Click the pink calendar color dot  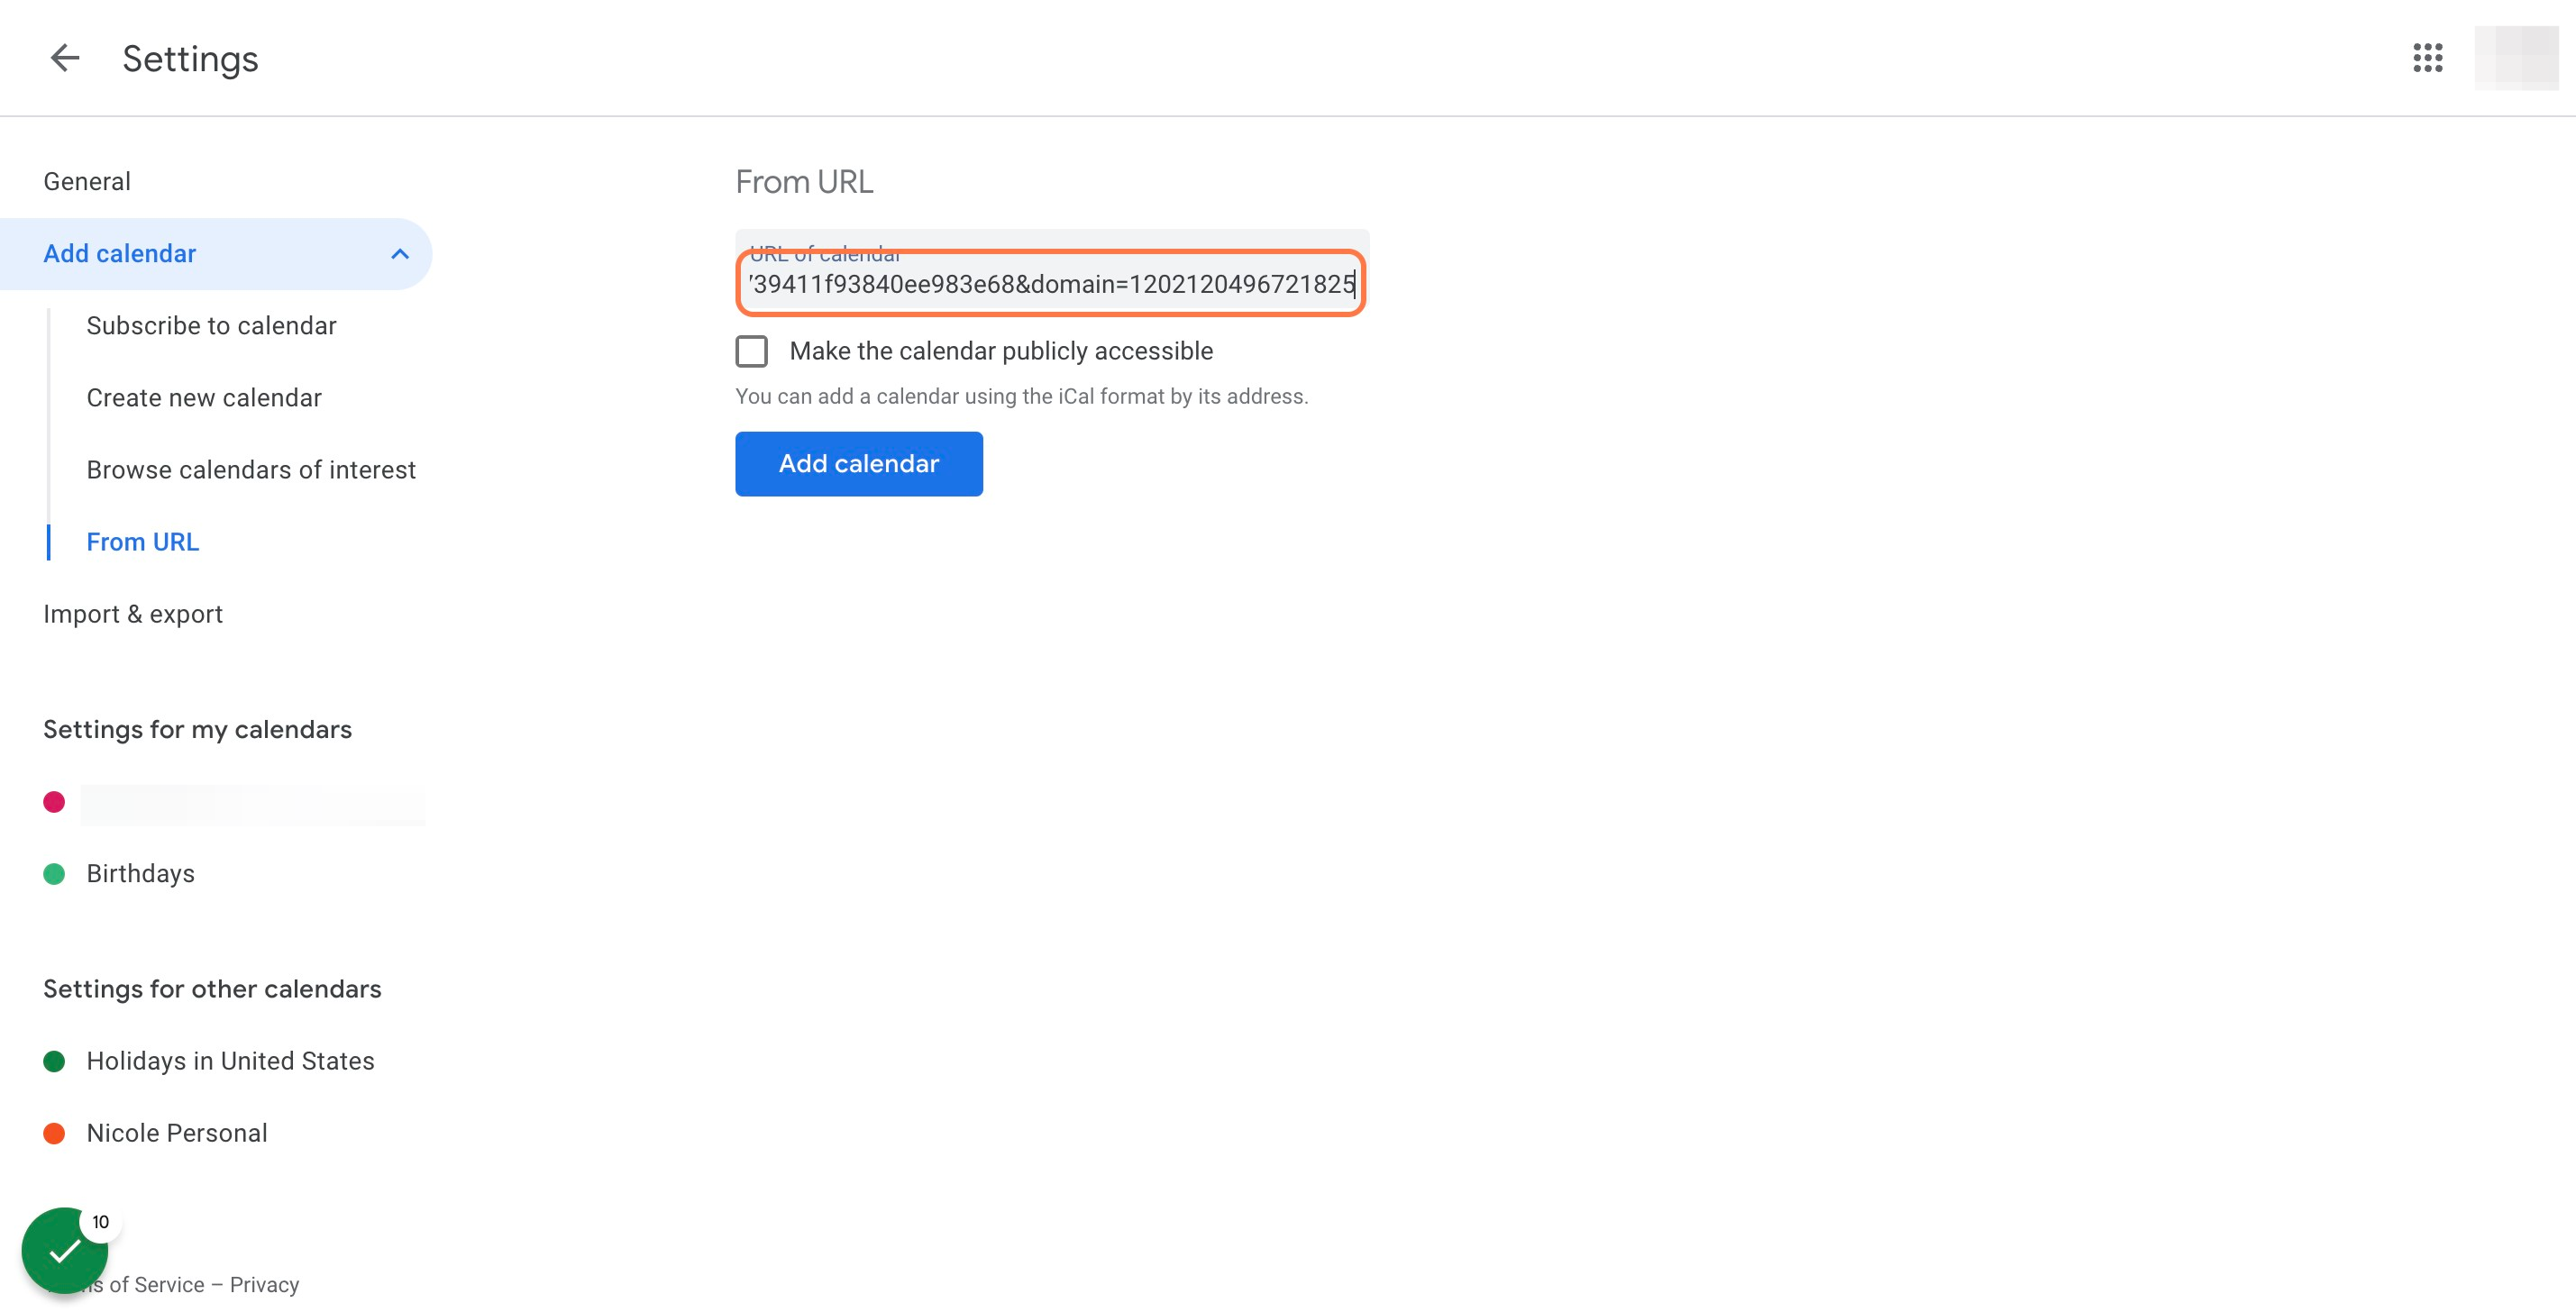click(54, 802)
